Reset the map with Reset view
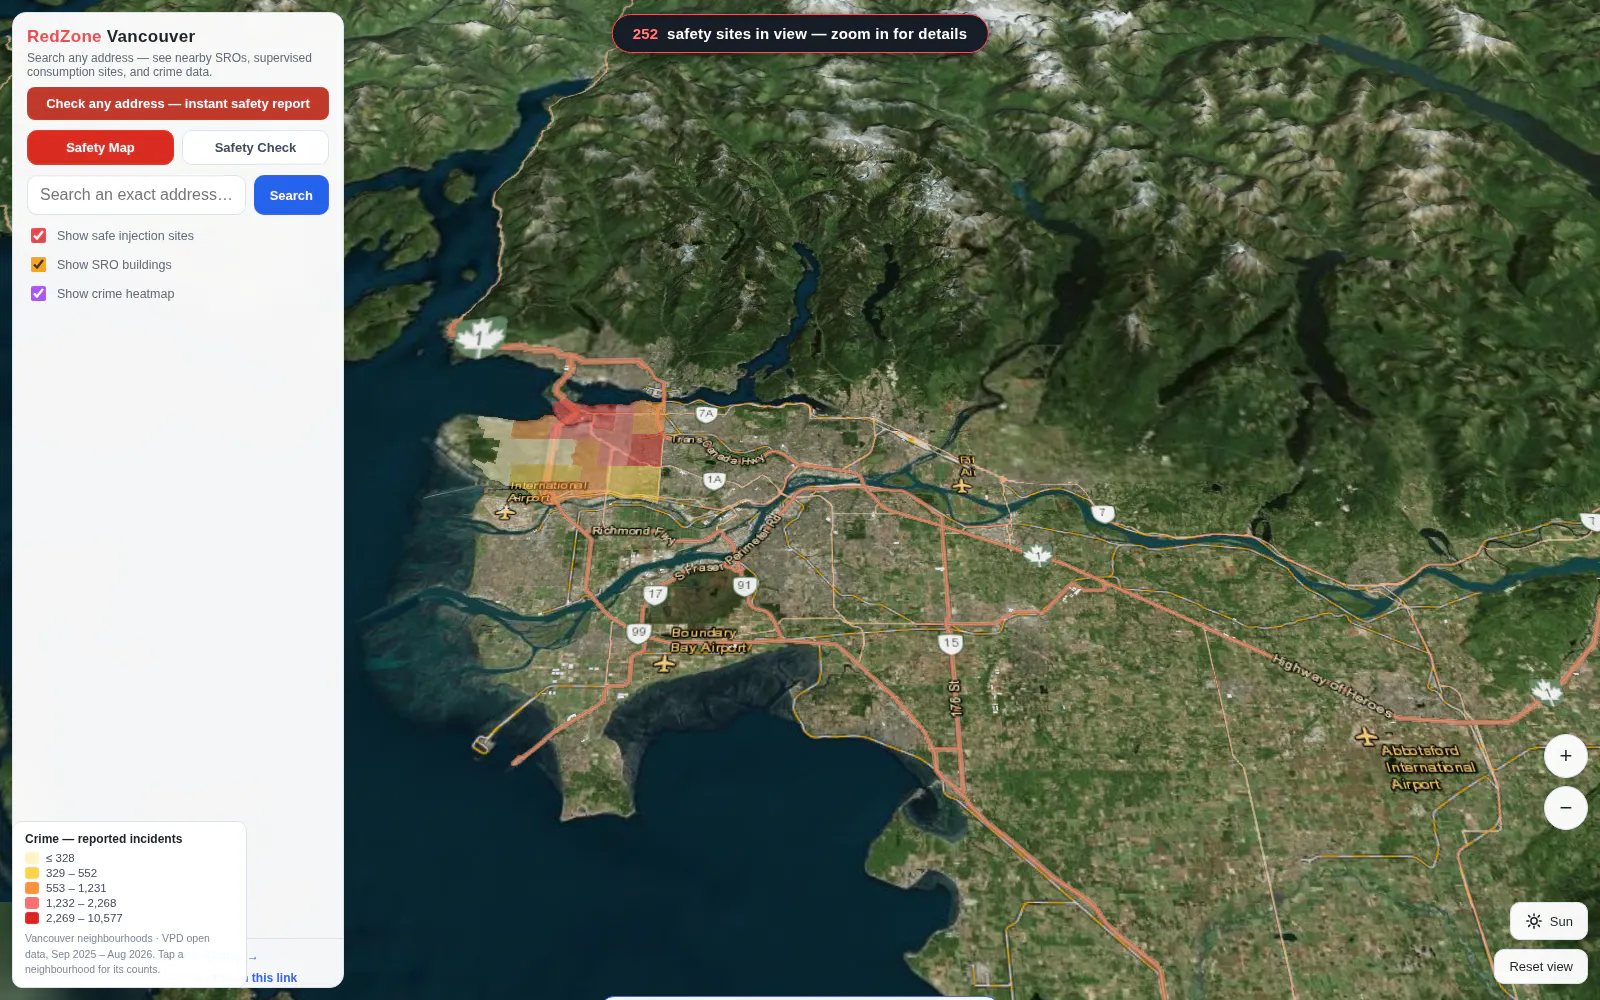 (x=1540, y=966)
